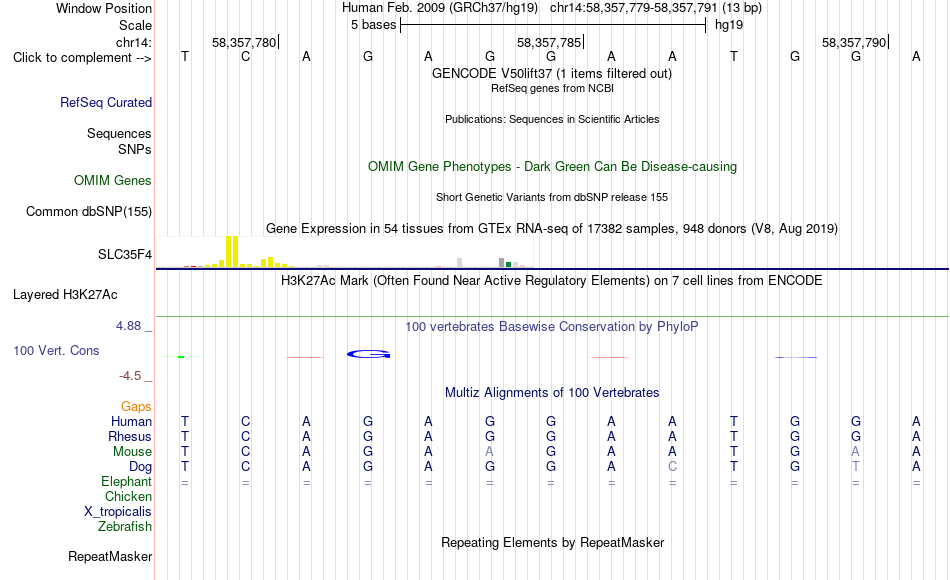Click the base C in reference sequence row
This screenshot has width=950, height=580.
[x=245, y=57]
